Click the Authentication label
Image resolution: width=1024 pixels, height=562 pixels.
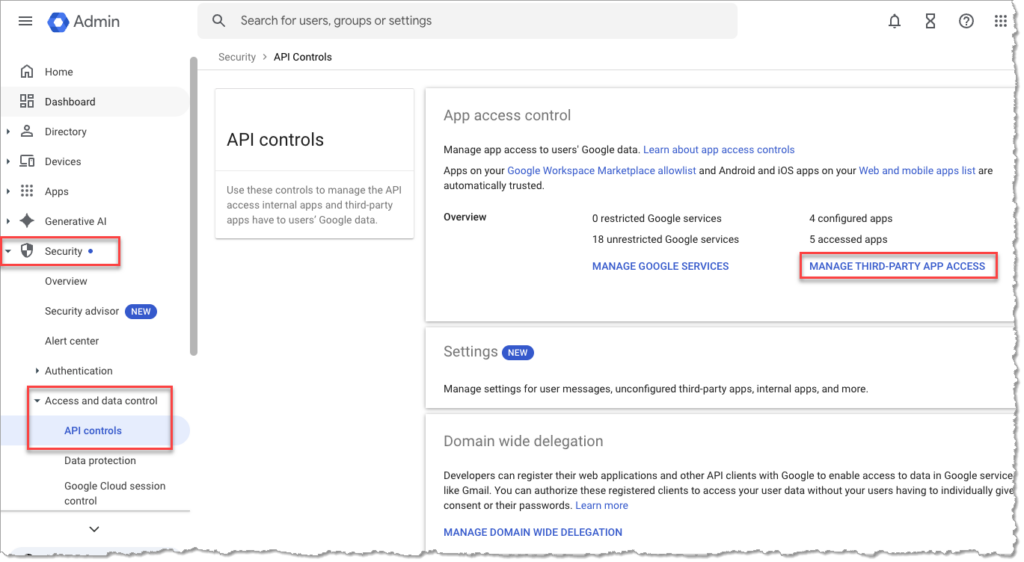pyautogui.click(x=78, y=371)
